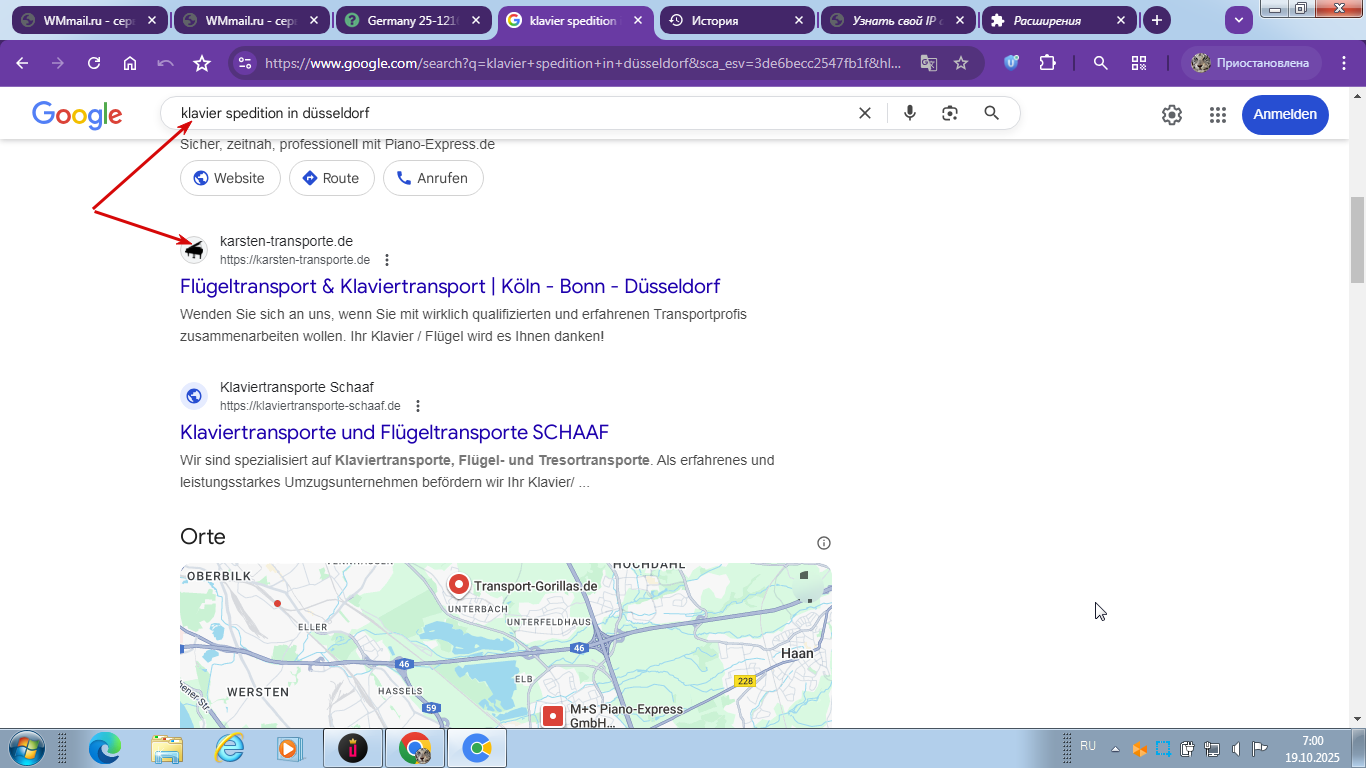Click the Transport-Gorillas.de red map pin
1366x768 pixels.
tap(459, 586)
